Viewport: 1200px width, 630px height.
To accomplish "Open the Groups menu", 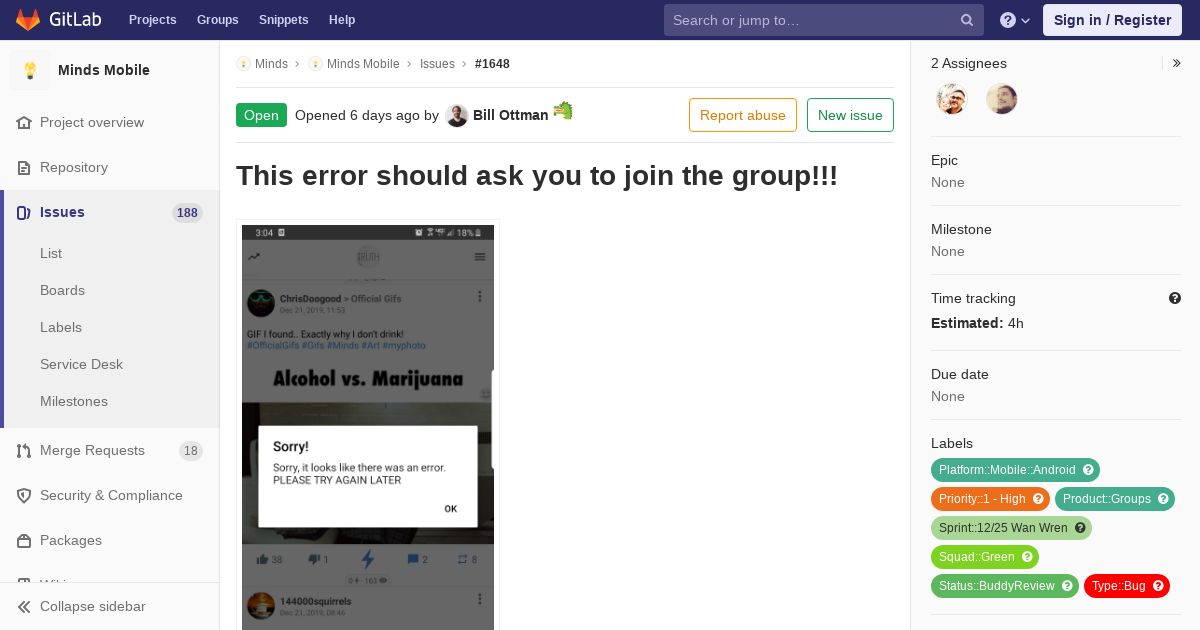I will [x=217, y=20].
